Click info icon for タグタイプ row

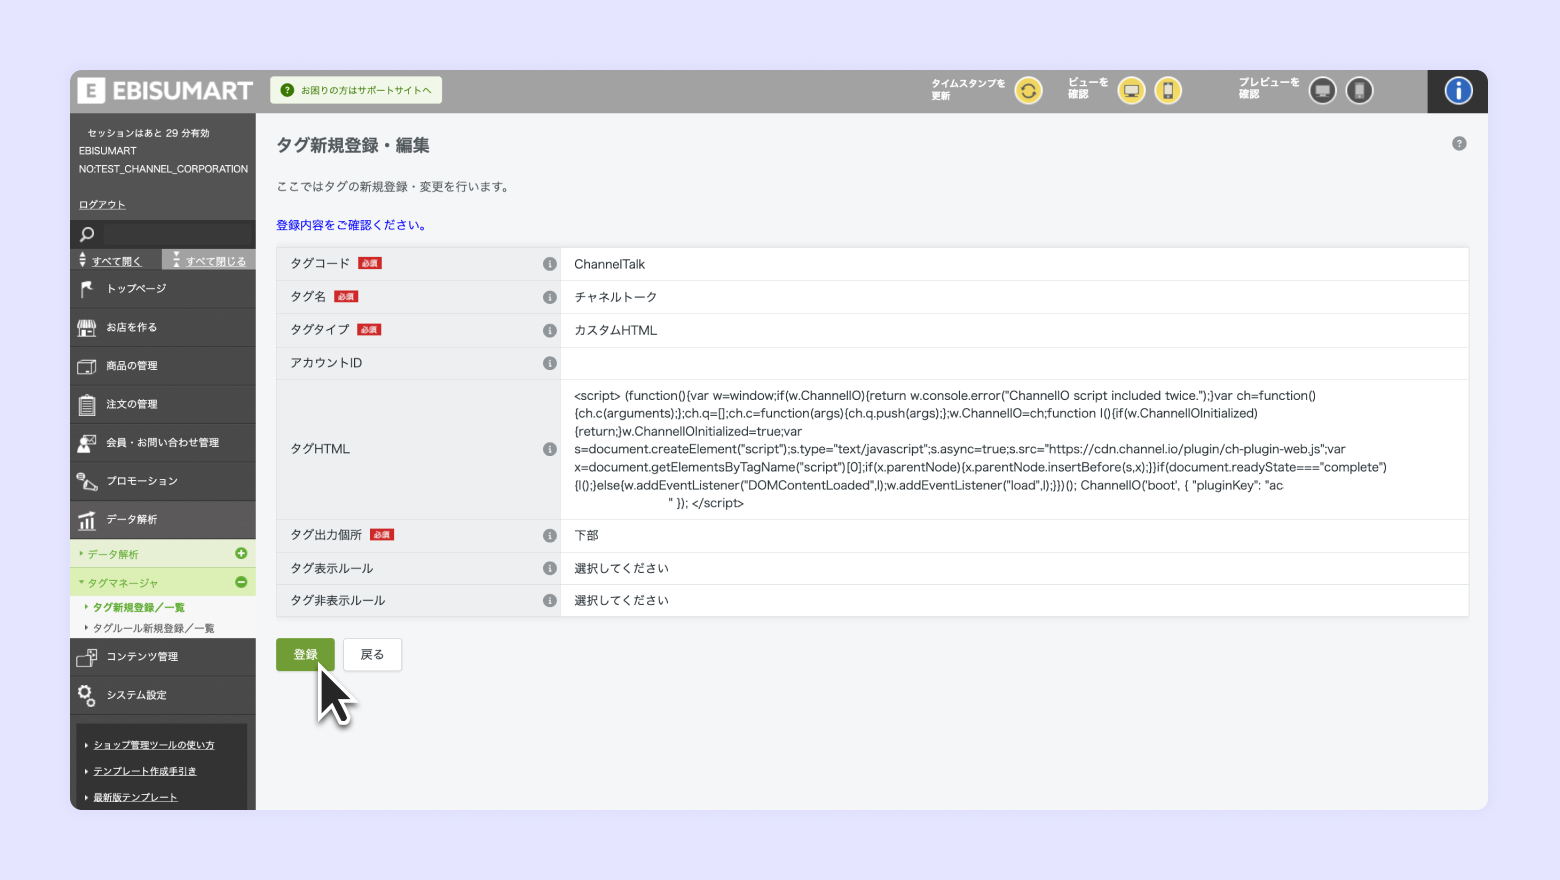(x=549, y=330)
